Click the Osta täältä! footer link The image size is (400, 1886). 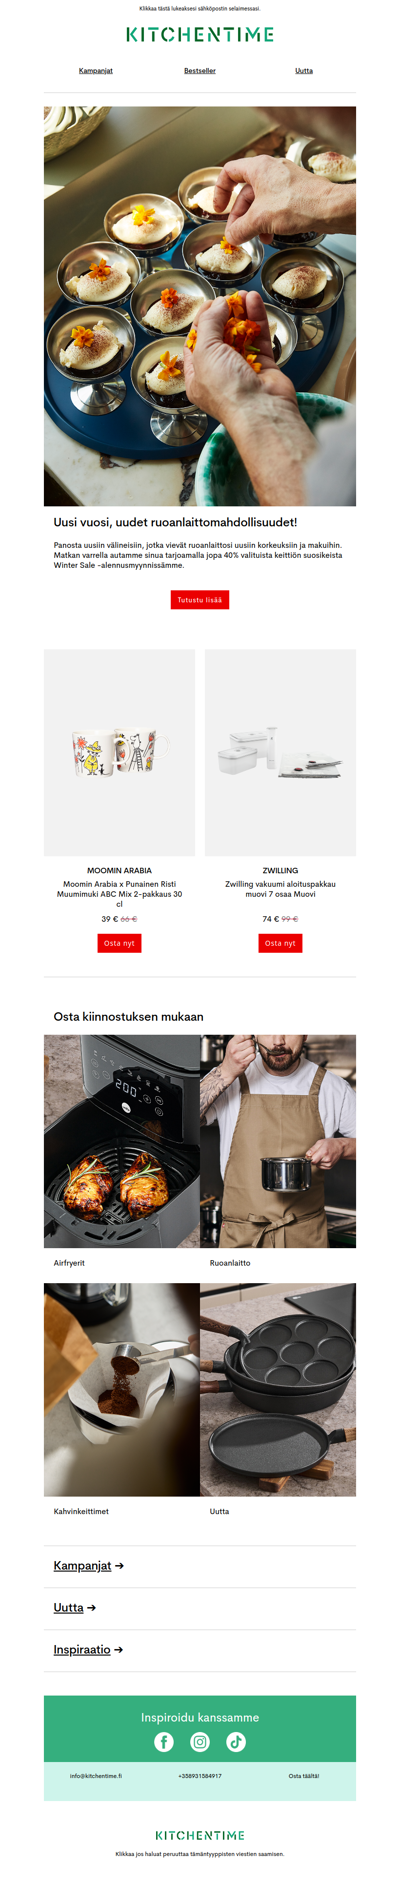(x=304, y=1776)
